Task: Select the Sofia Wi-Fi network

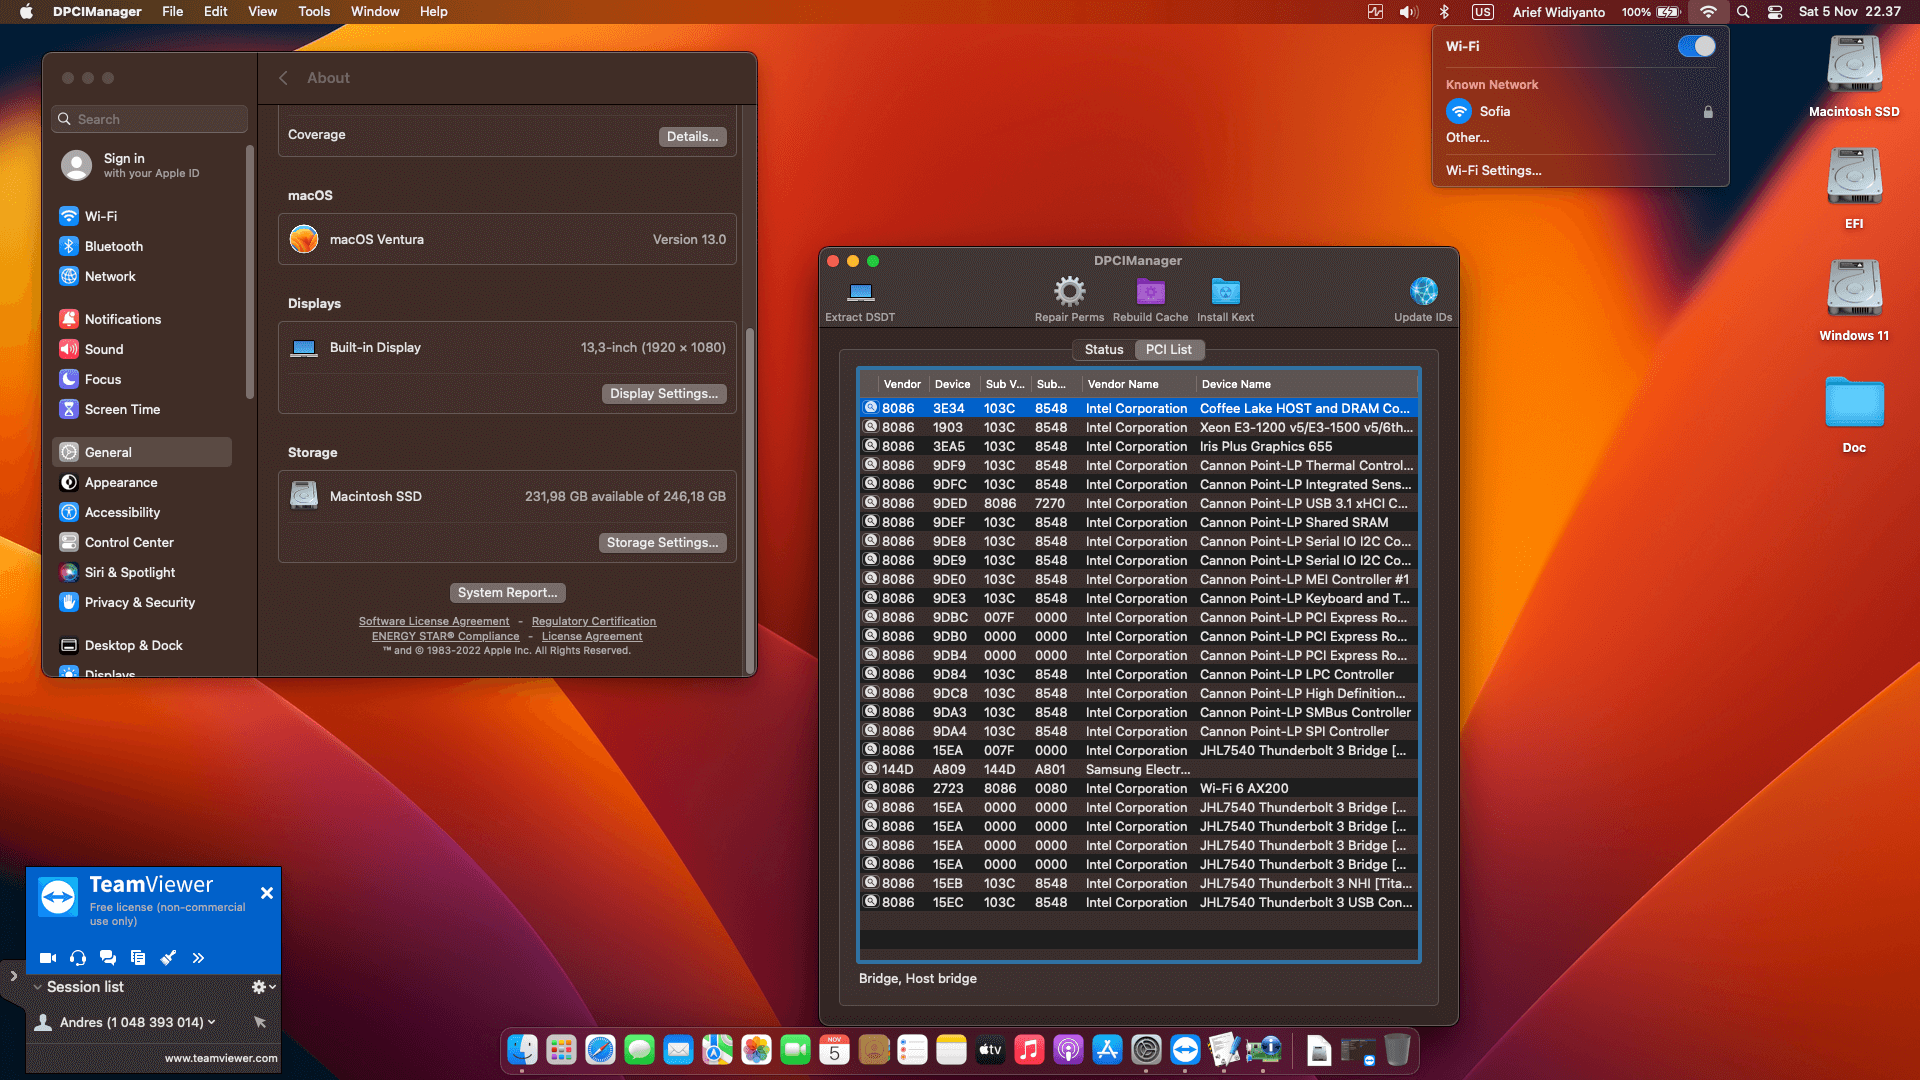Action: pos(1580,111)
